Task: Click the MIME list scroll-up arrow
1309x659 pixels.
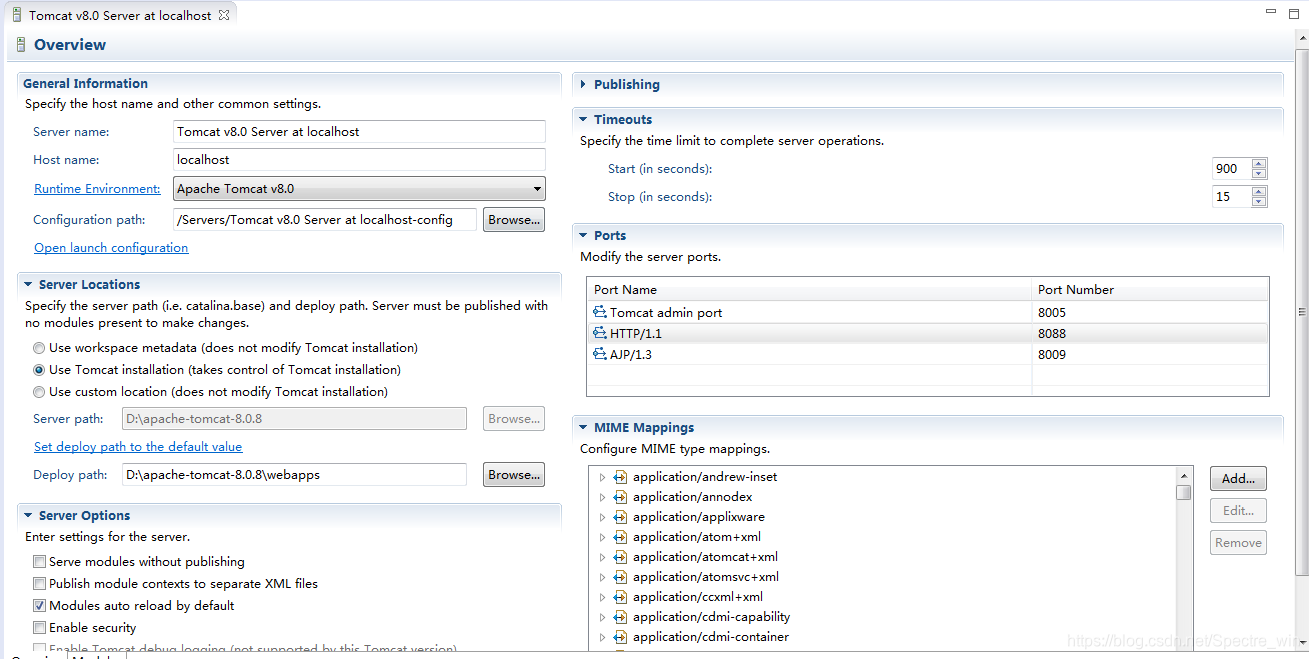Action: coord(1184,476)
